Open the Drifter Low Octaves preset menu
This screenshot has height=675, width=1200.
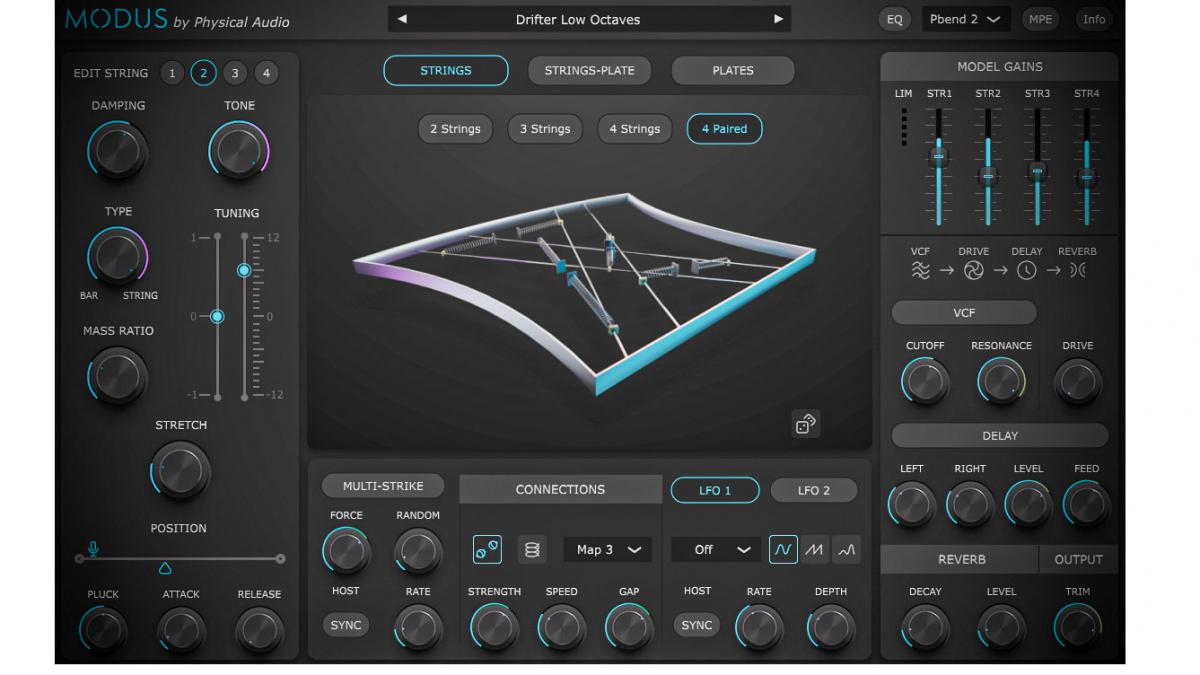(590, 19)
